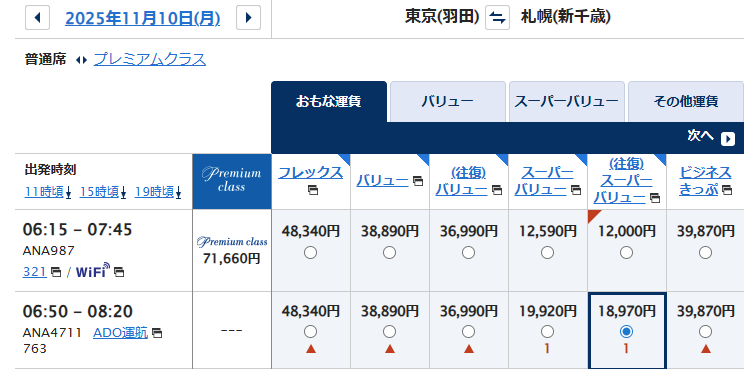
Task: Go to next date with right arrow
Action: pos(248,18)
